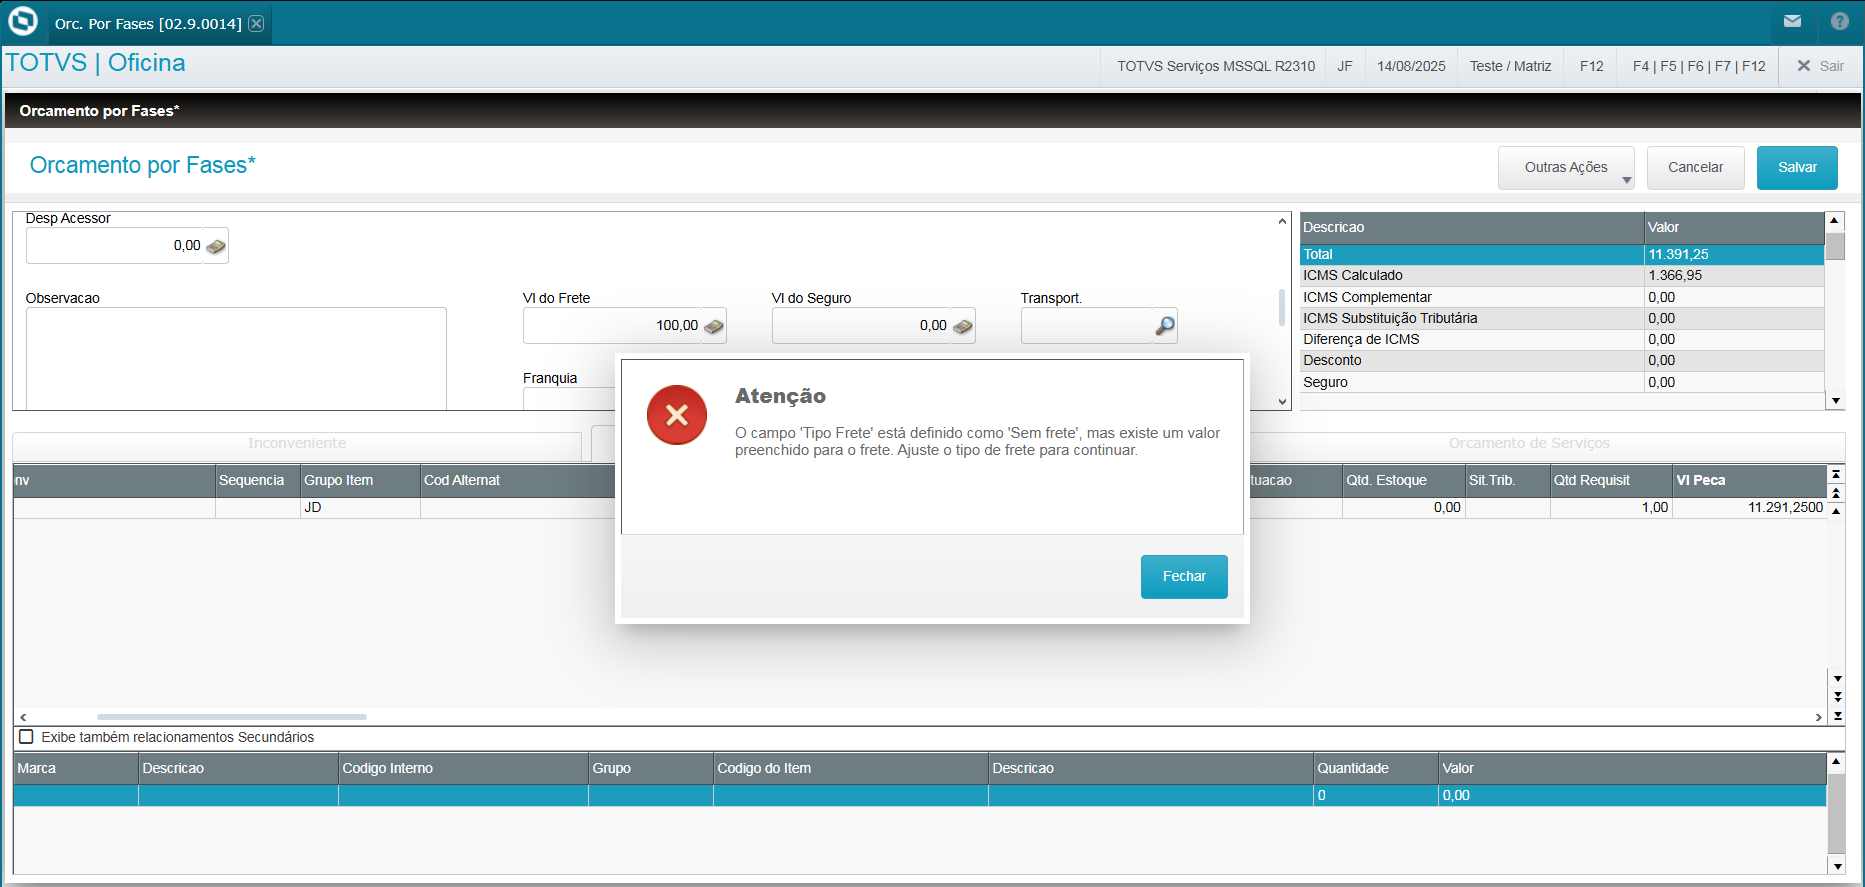1865x887 pixels.
Task: Click the date 14/08/2025 in header
Action: point(1411,66)
